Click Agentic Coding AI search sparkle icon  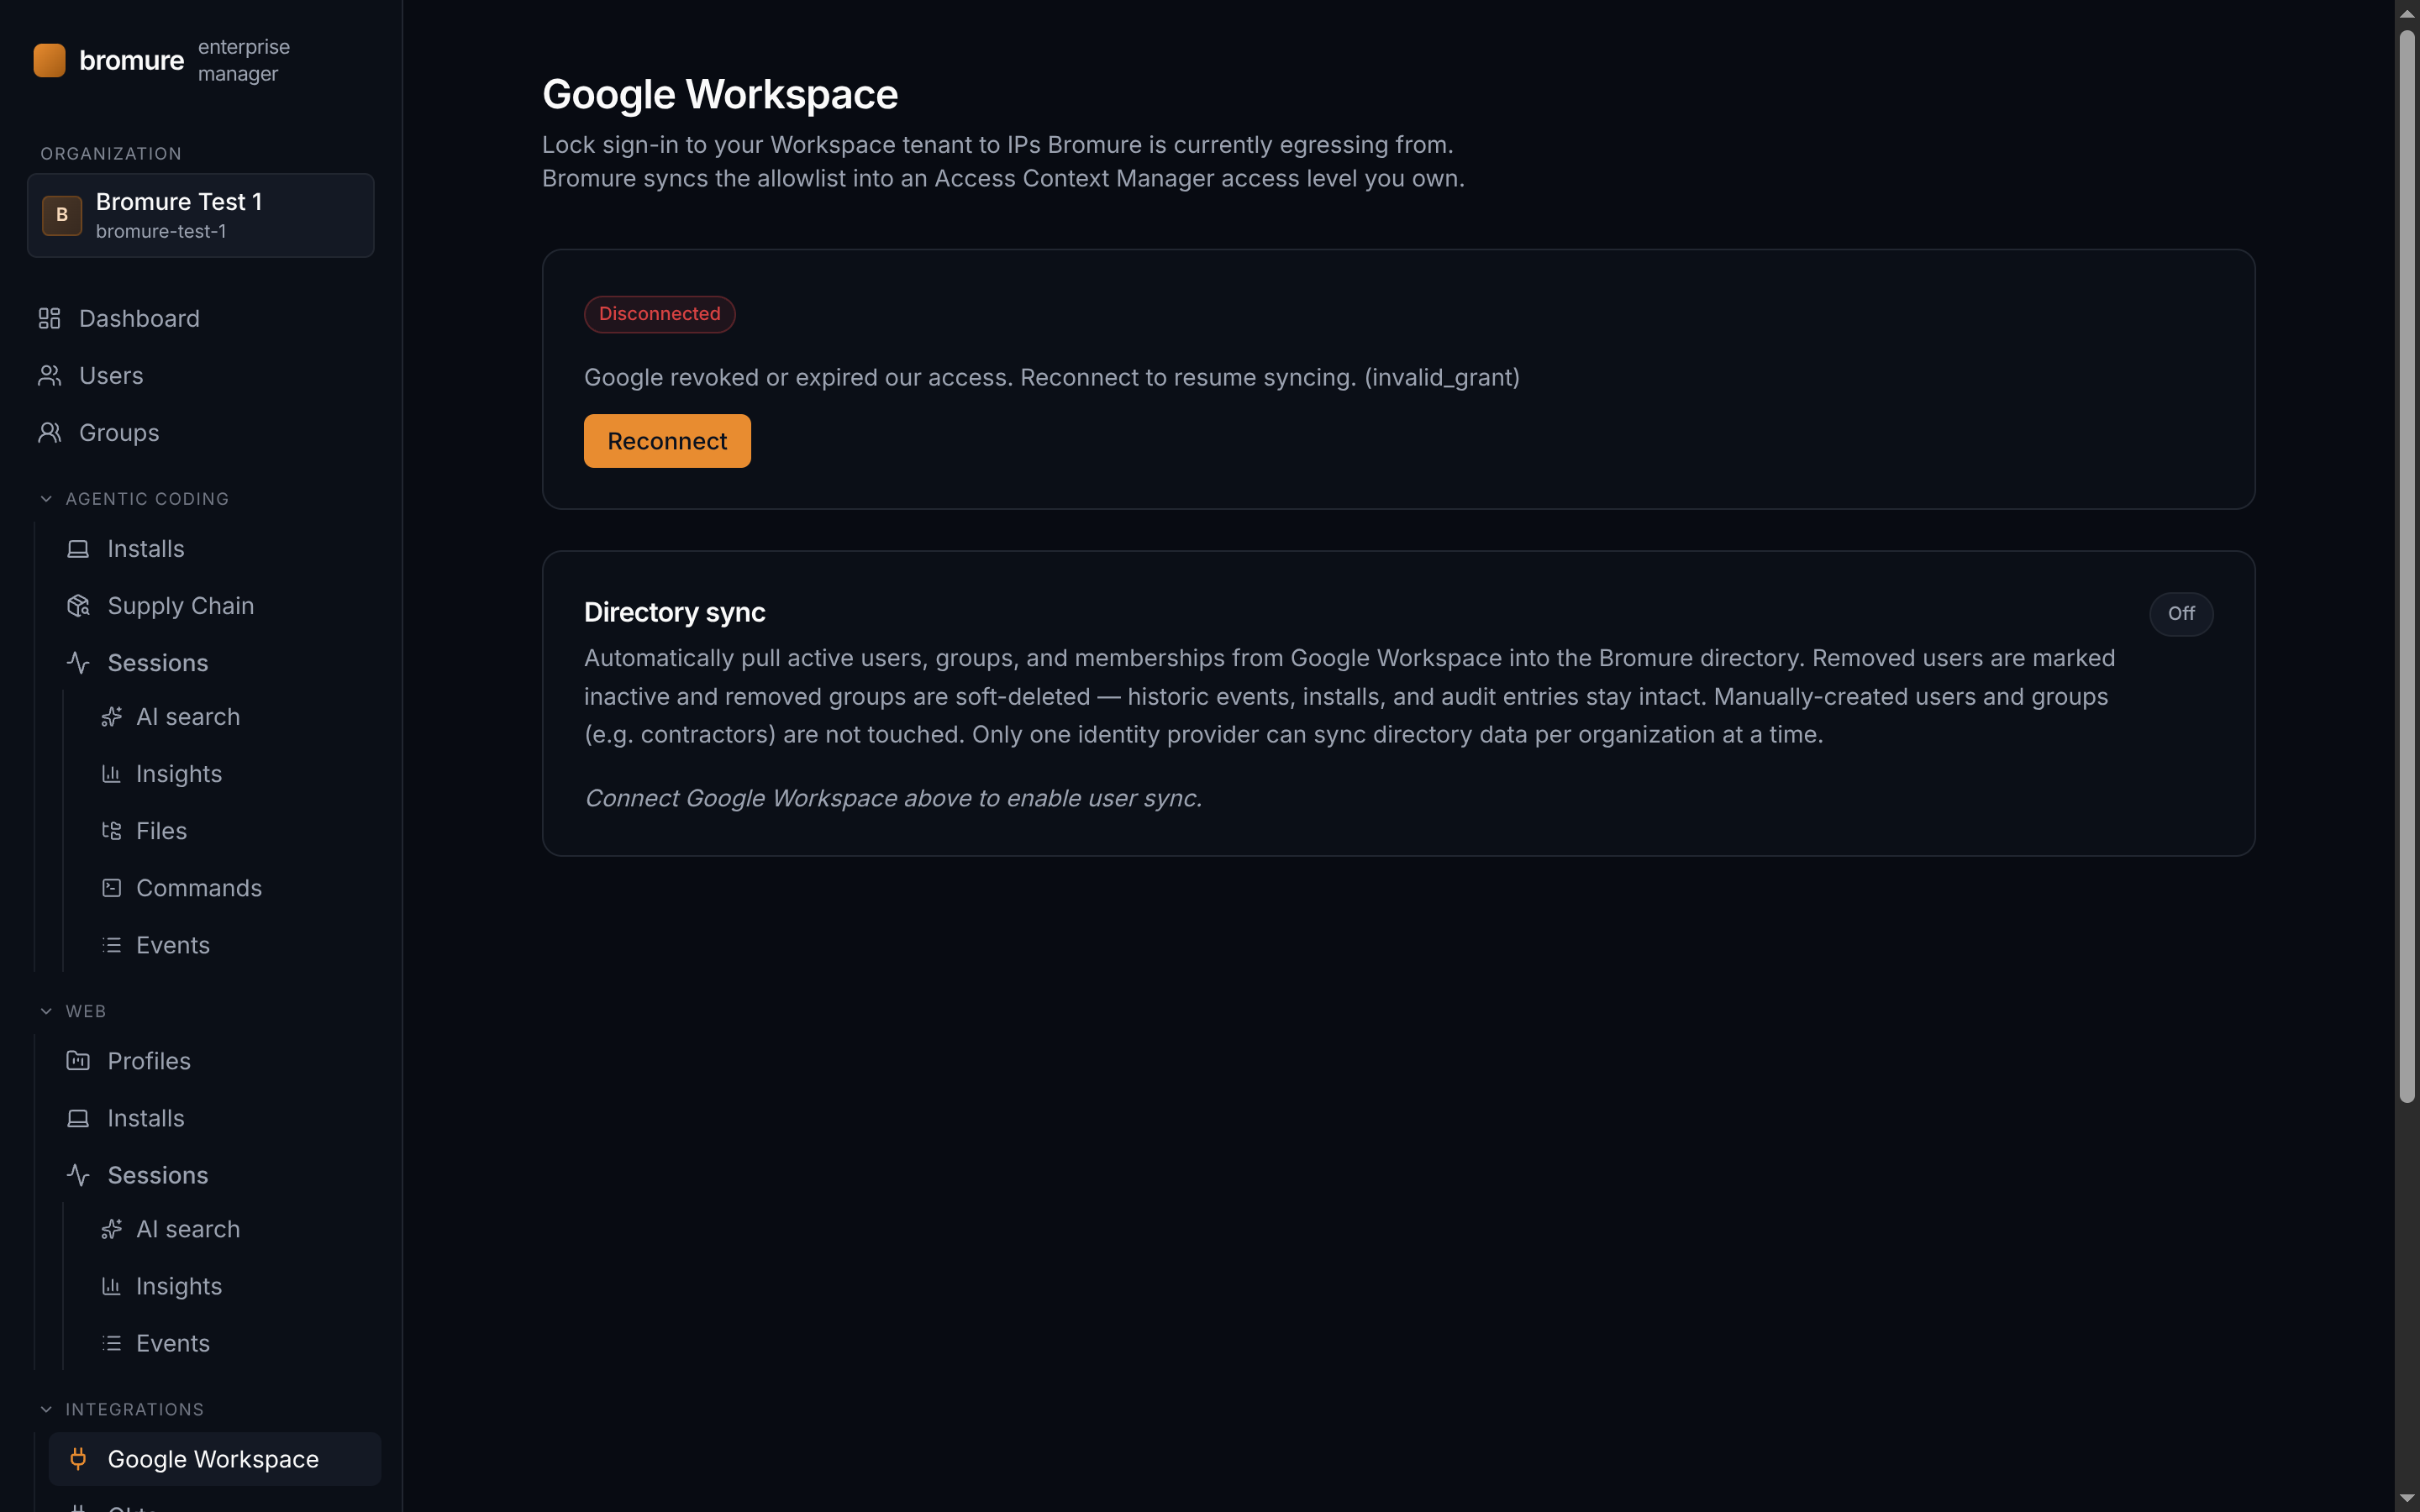click(x=111, y=717)
